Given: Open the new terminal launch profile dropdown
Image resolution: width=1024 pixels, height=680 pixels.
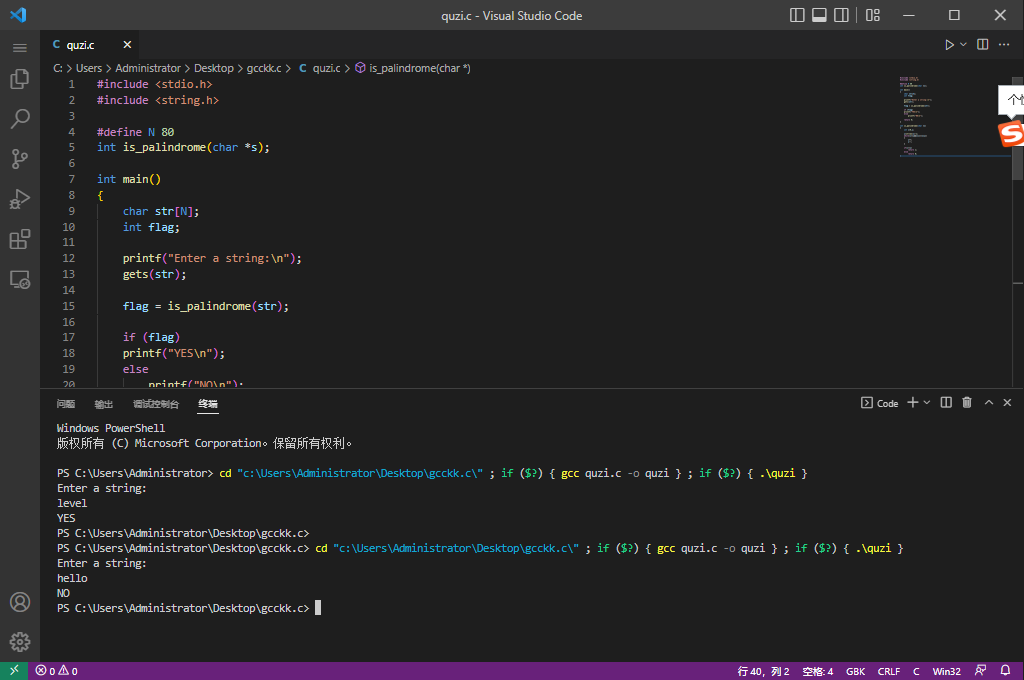Looking at the screenshot, I should [927, 403].
